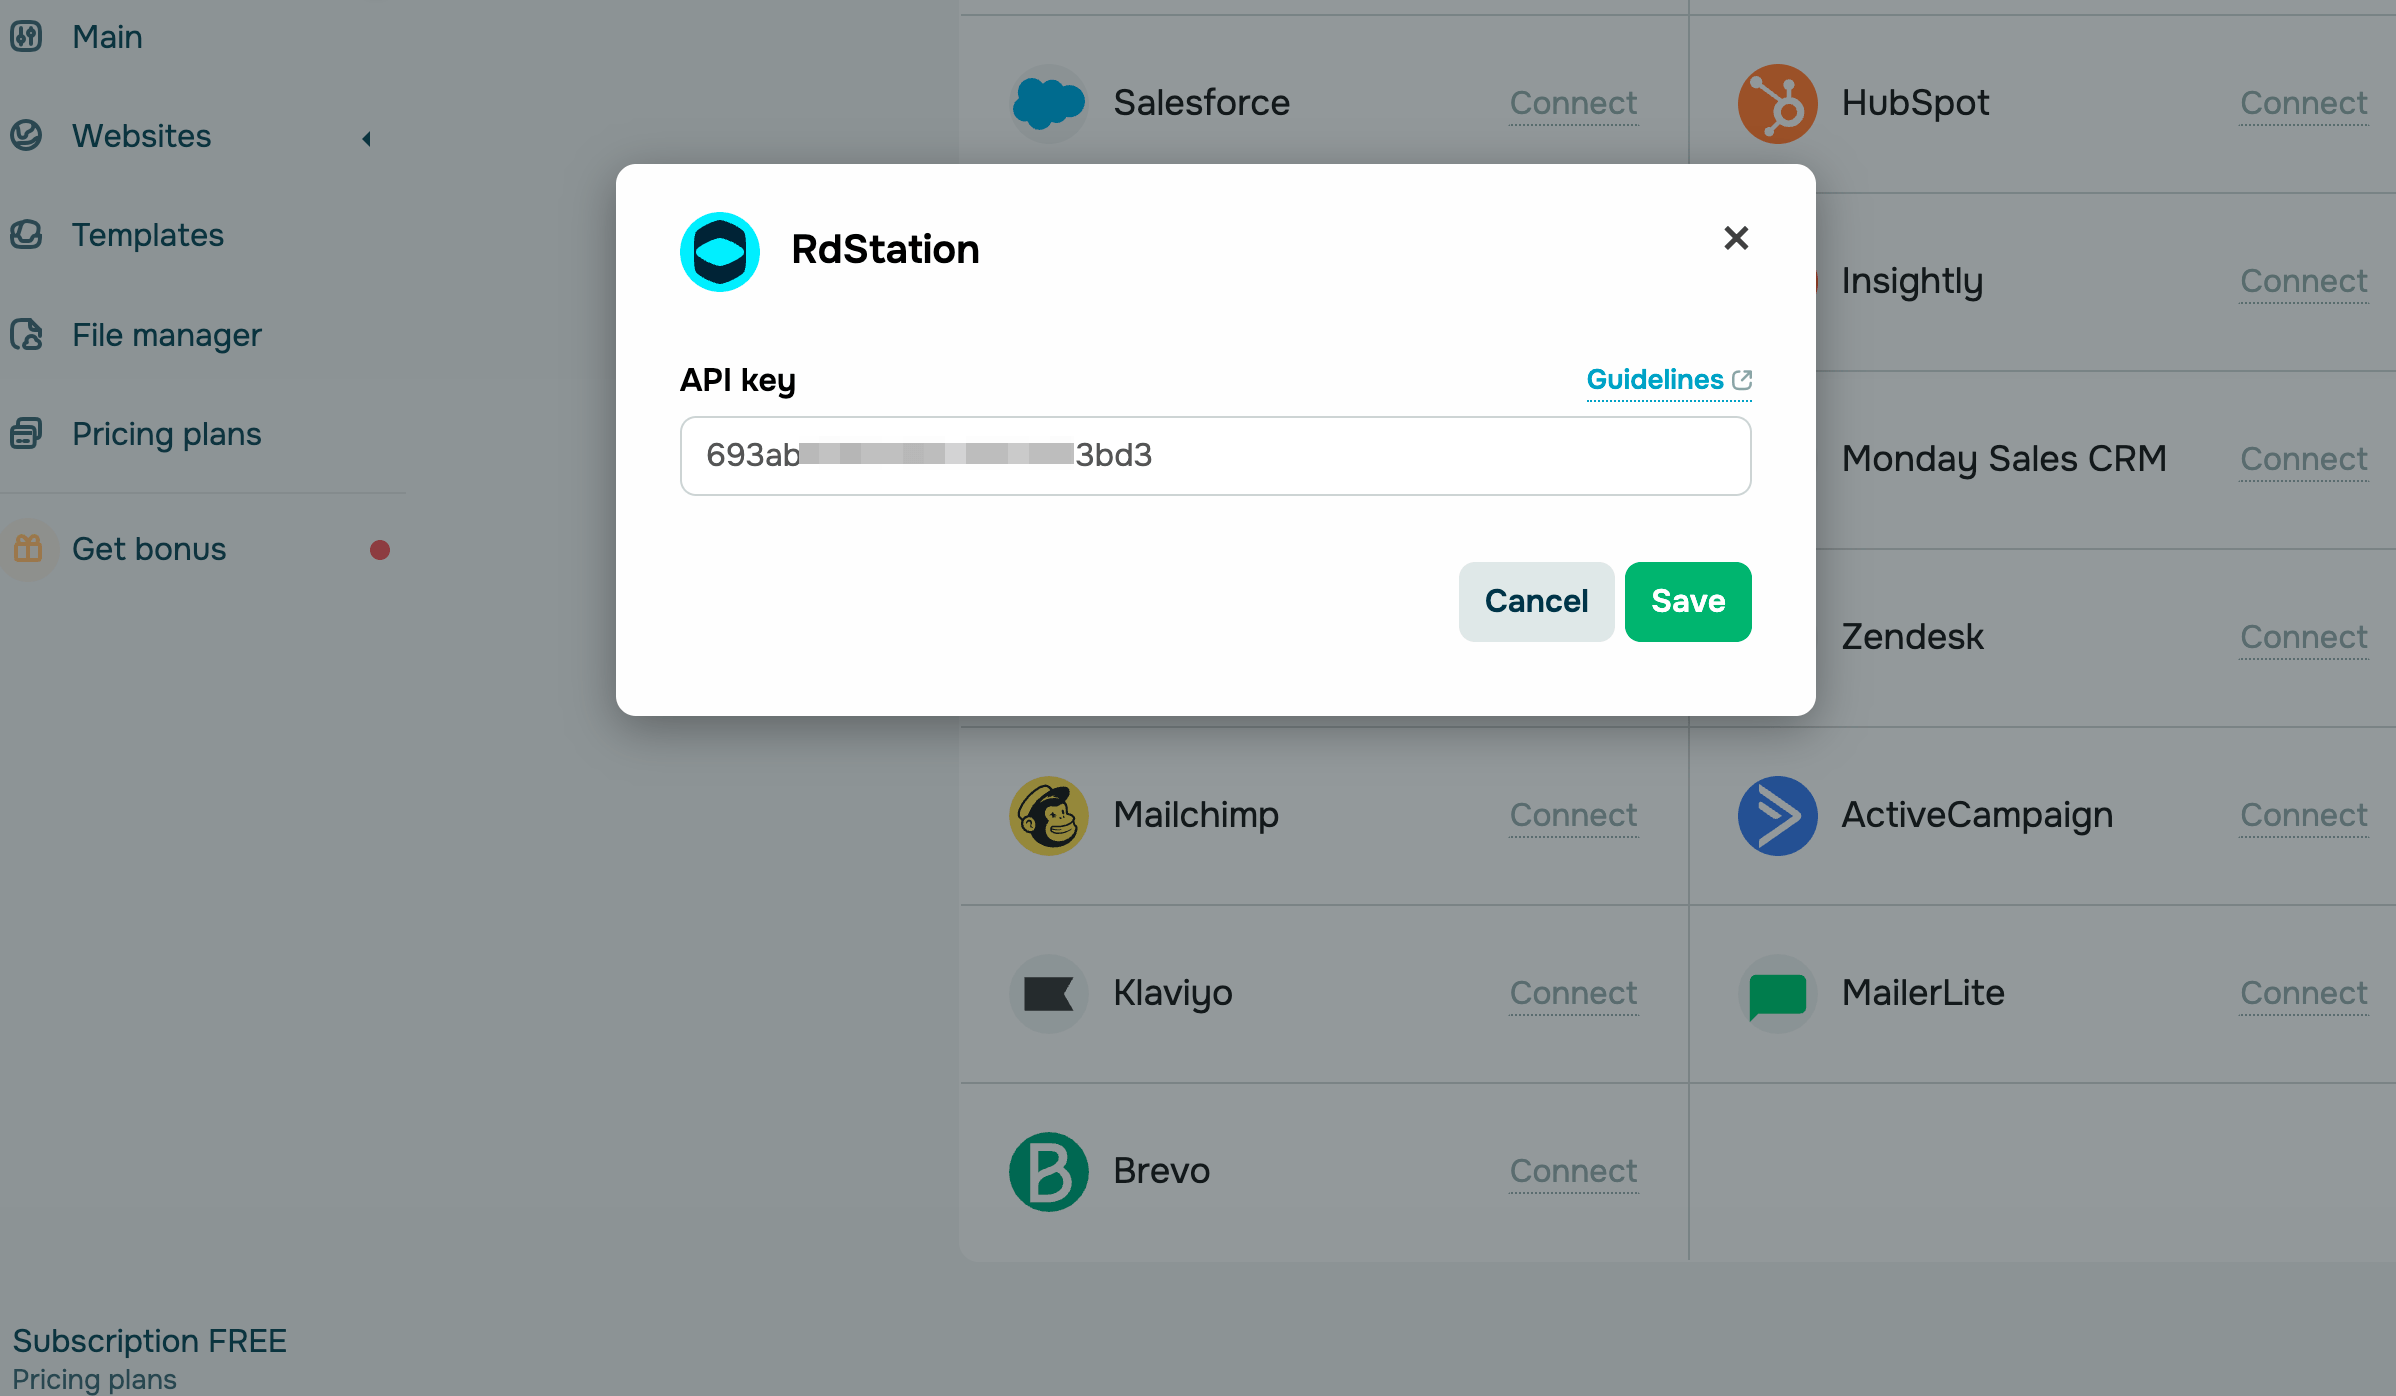This screenshot has height=1396, width=2396.
Task: Expand the Websites submenu arrow
Action: point(367,138)
